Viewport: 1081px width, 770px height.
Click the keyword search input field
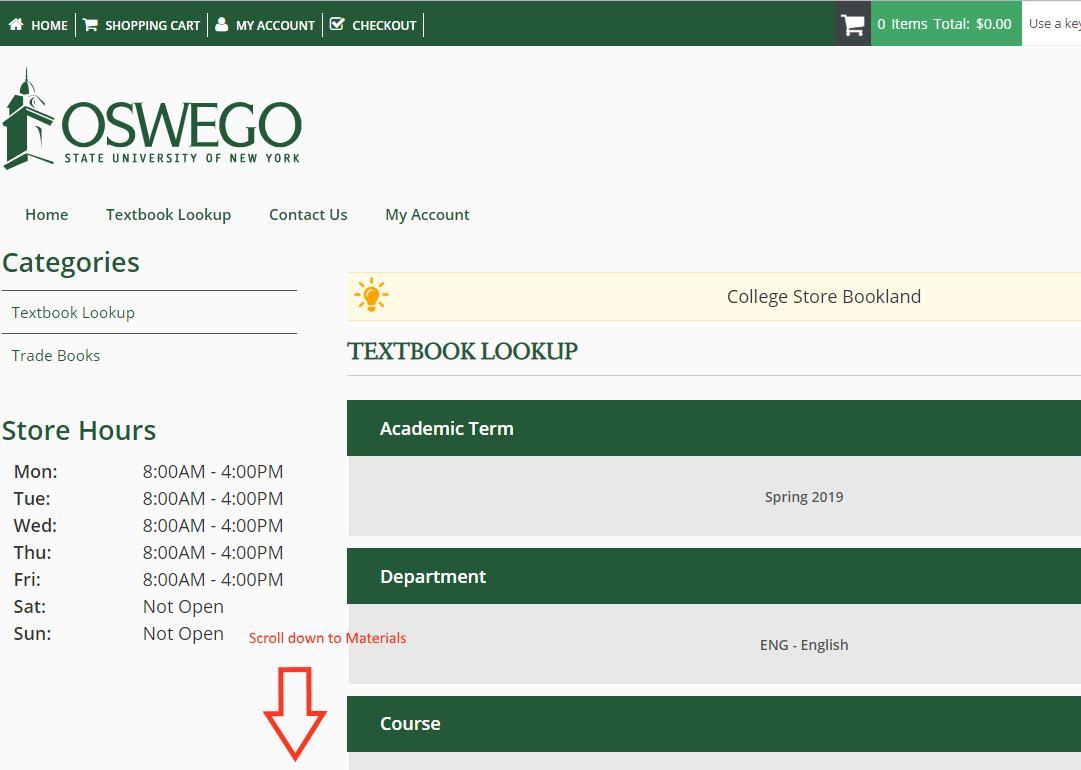pos(1055,24)
